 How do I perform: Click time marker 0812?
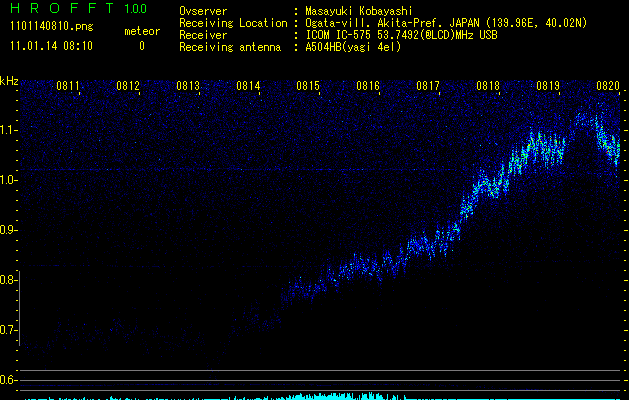[128, 86]
